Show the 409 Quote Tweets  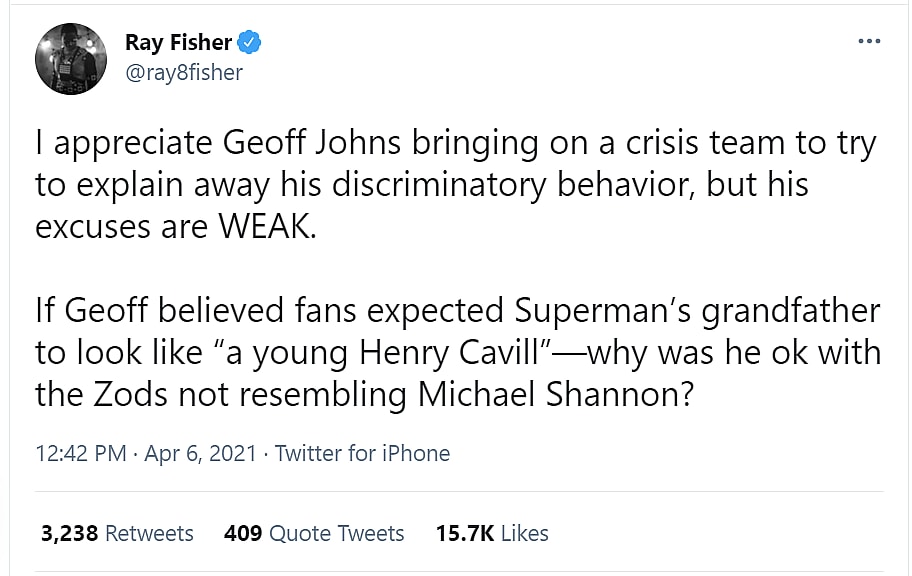point(314,533)
